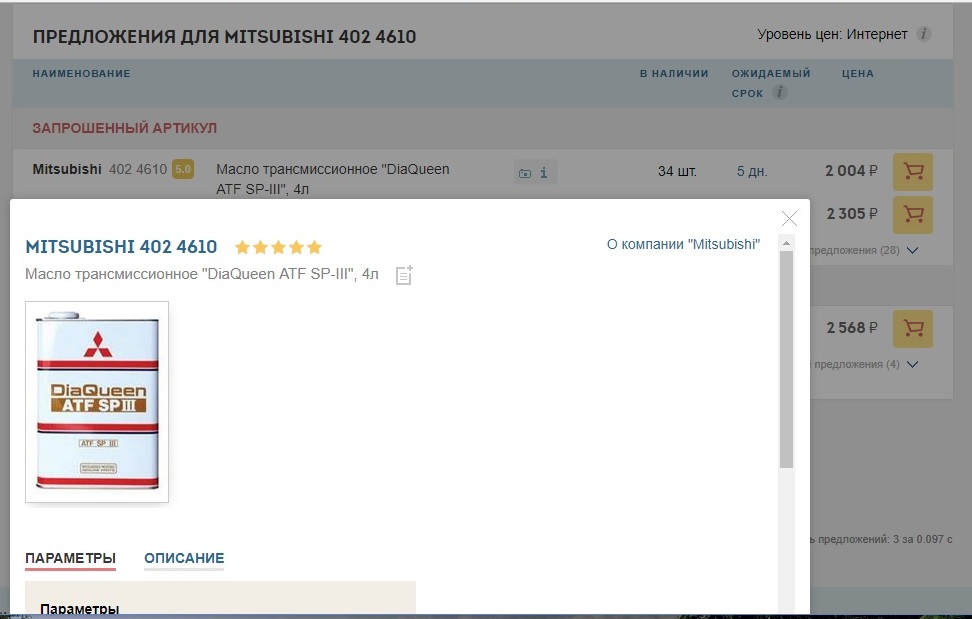The width and height of the screenshot is (972, 619).
Task: Click the popup scrollbar up arrow
Action: (786, 243)
